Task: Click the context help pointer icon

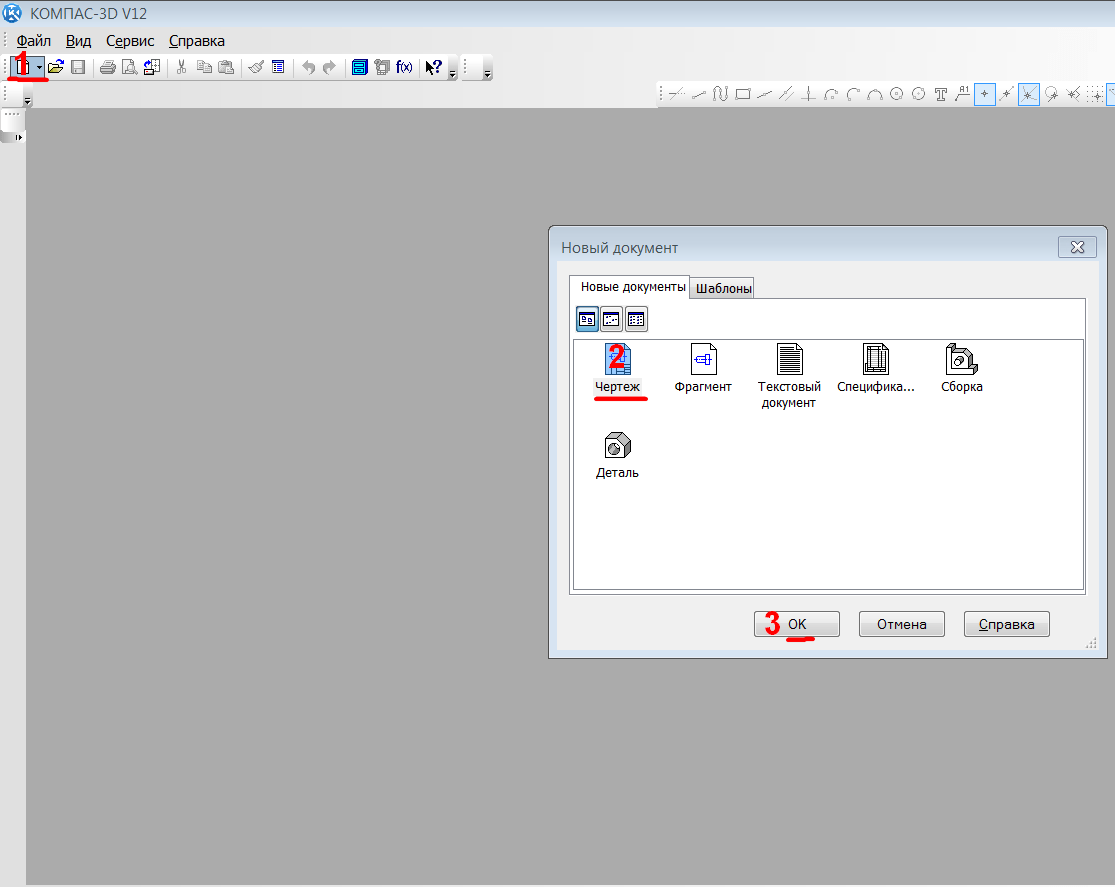Action: click(433, 67)
